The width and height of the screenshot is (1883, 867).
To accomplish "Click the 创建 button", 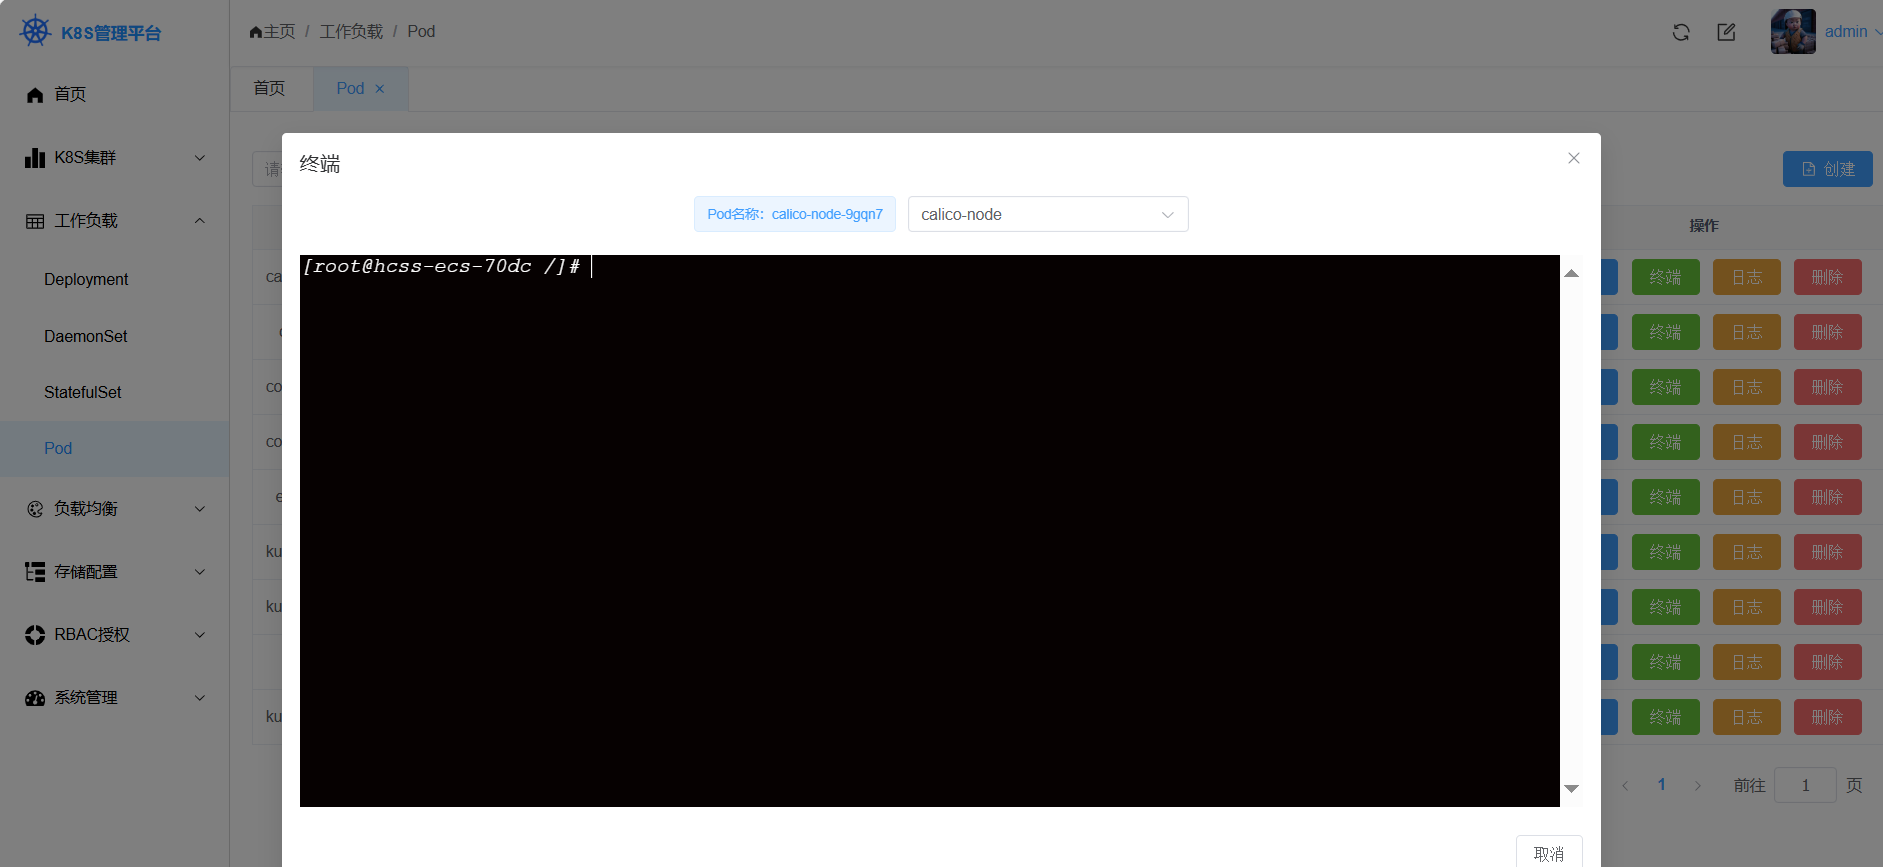I will coord(1827,169).
